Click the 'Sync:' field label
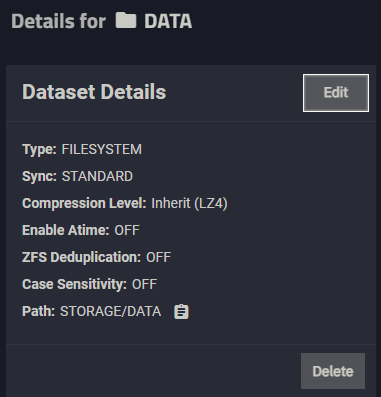This screenshot has width=381, height=397. [x=39, y=176]
